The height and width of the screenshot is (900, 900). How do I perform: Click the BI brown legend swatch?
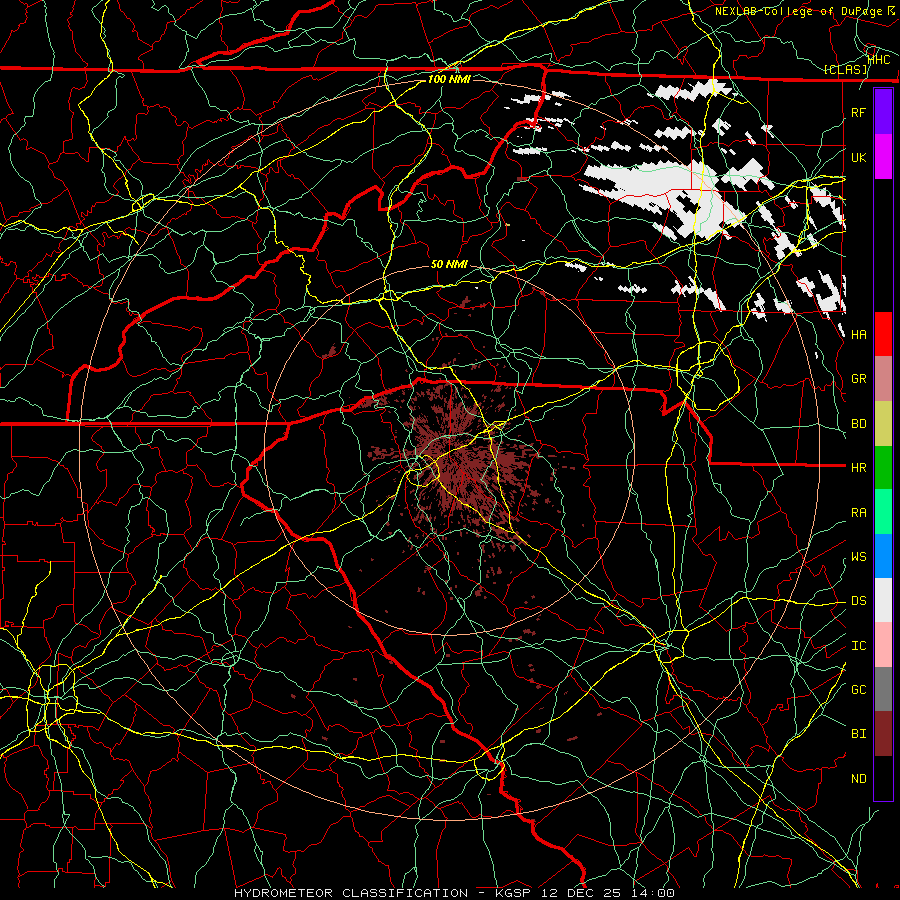click(883, 734)
